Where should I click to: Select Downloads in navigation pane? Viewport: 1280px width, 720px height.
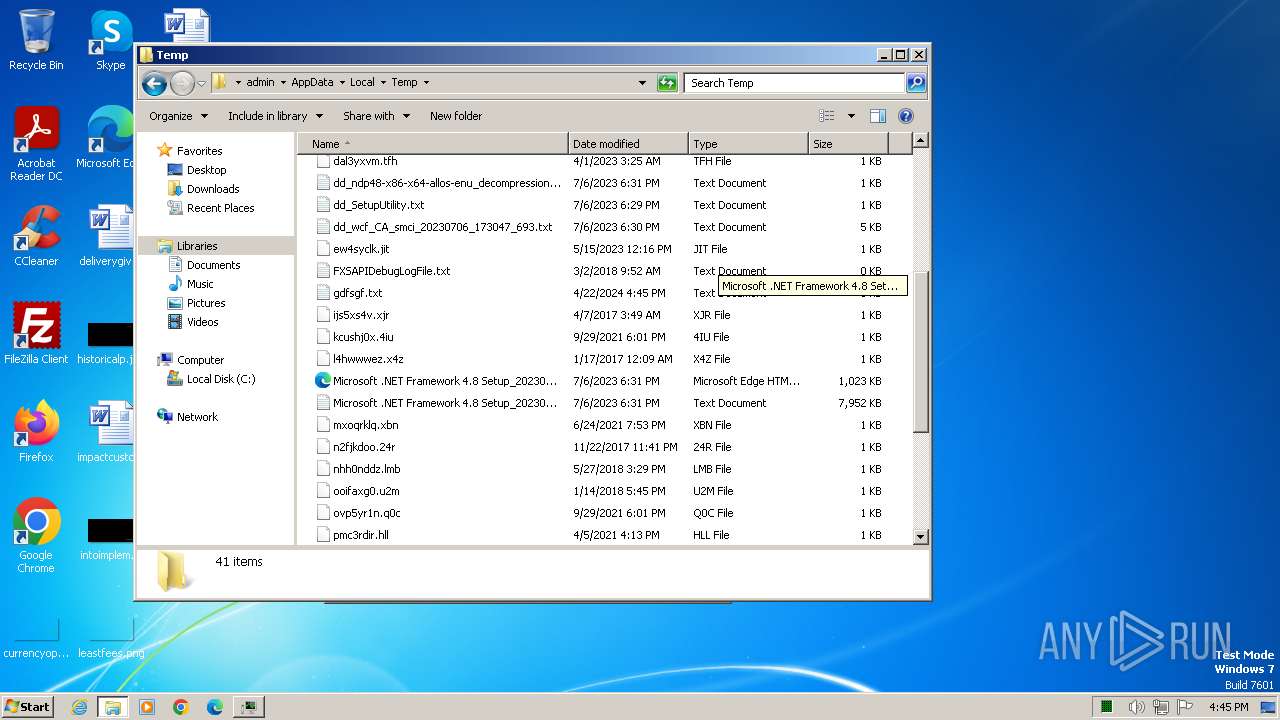213,189
